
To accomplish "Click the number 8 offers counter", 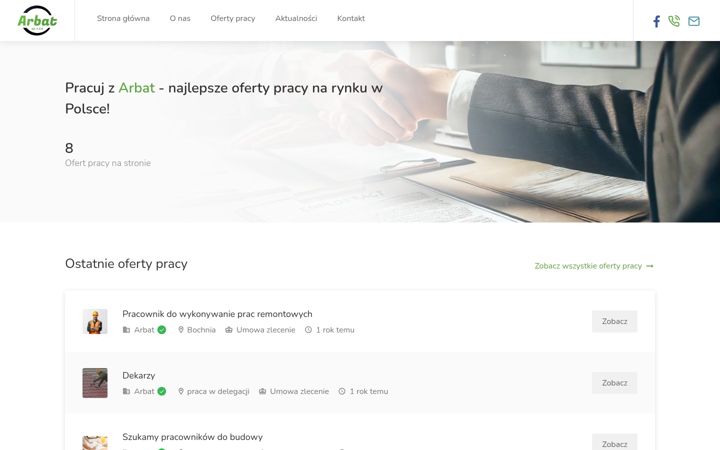I will (x=69, y=148).
